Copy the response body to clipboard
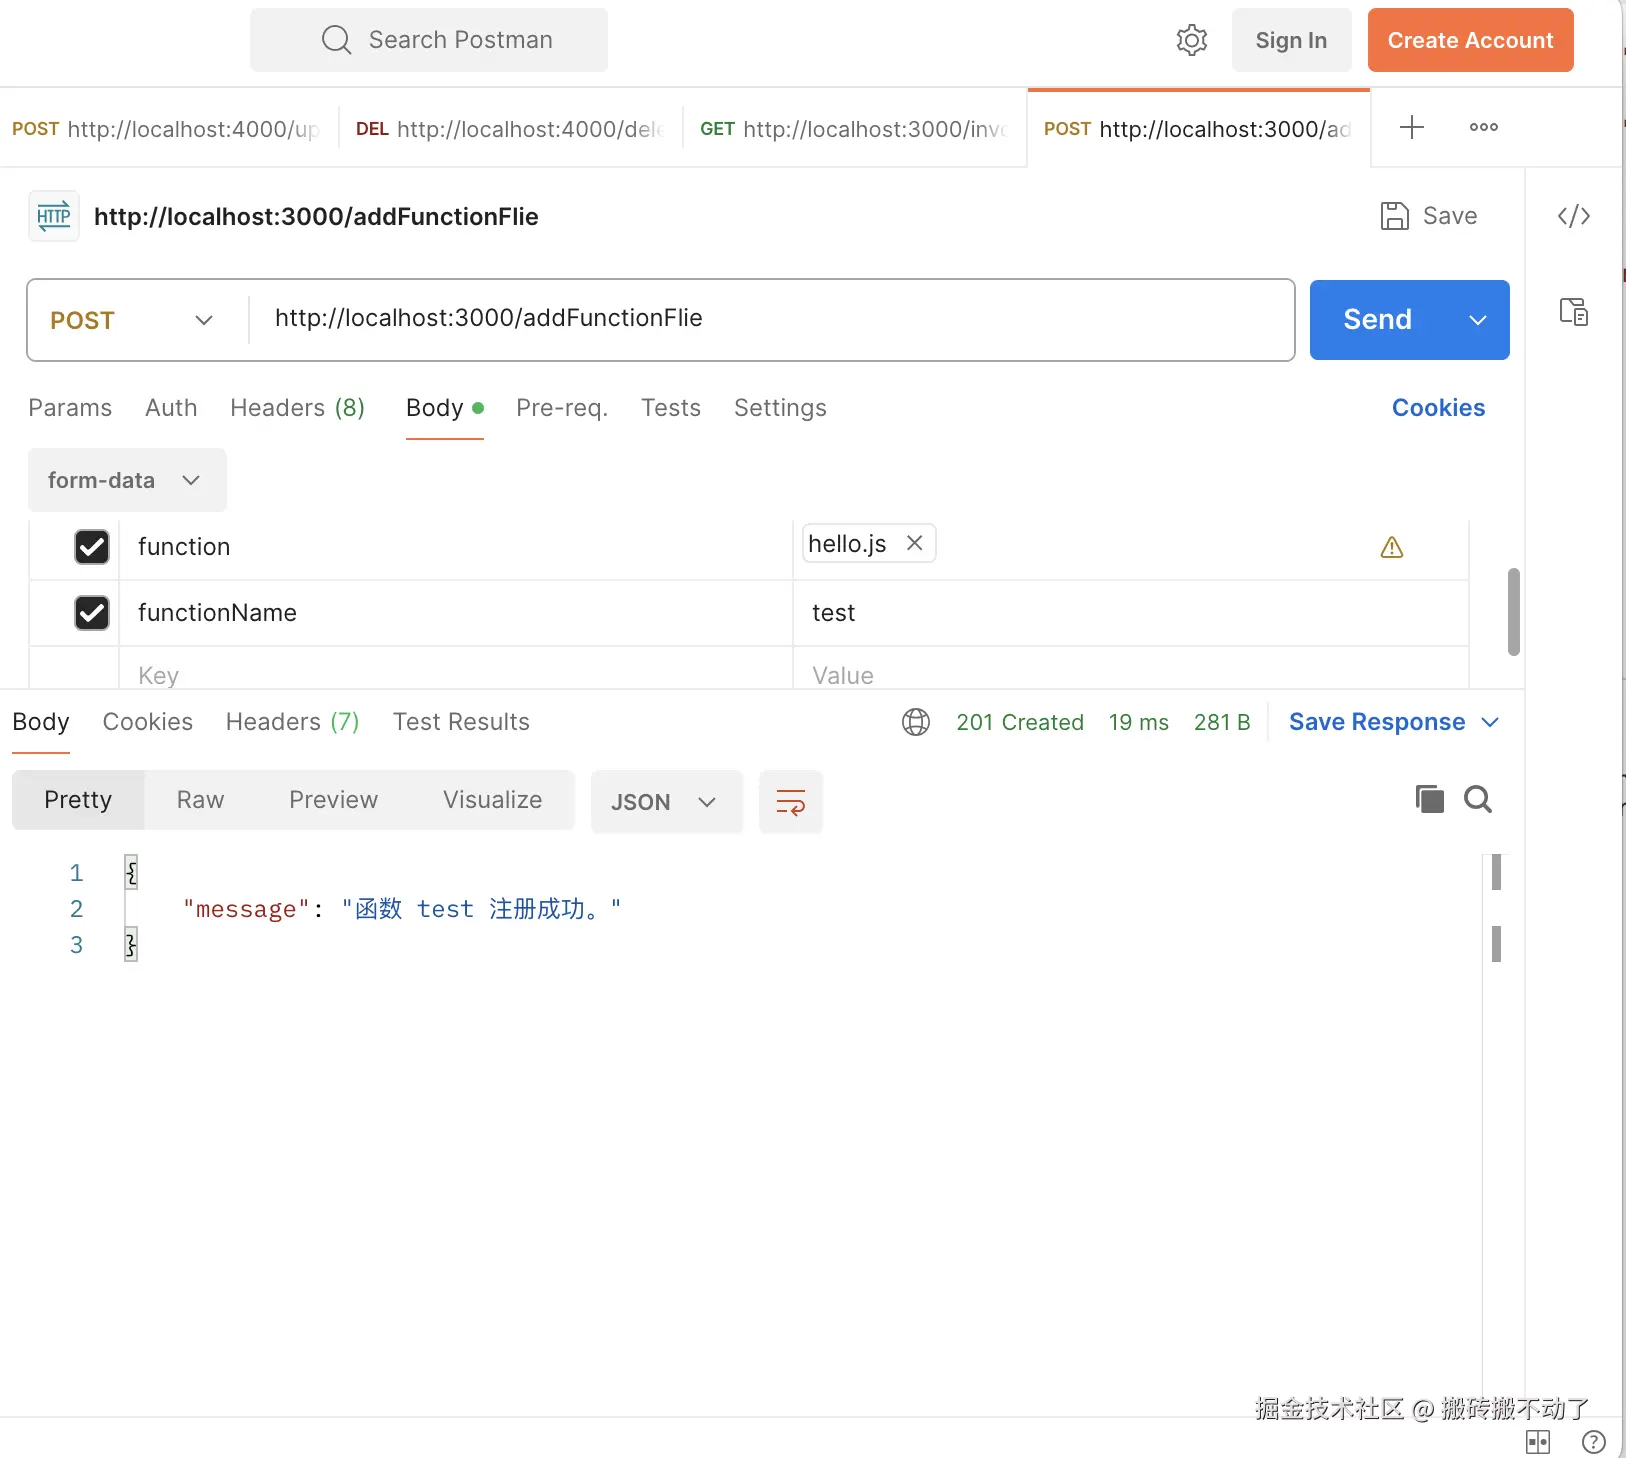Viewport: 1626px width, 1458px height. click(x=1430, y=799)
